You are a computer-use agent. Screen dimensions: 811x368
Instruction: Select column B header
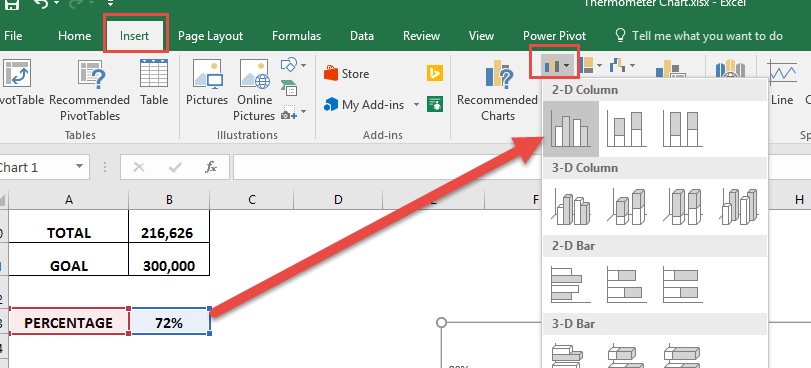[x=169, y=200]
